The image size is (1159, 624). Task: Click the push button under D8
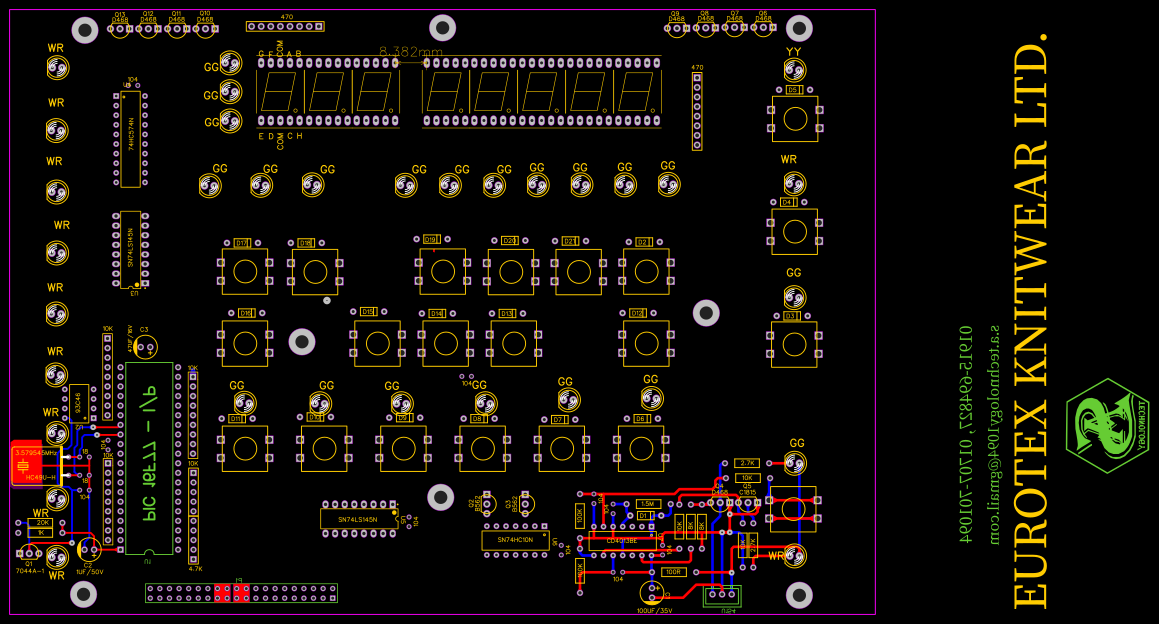pos(483,449)
